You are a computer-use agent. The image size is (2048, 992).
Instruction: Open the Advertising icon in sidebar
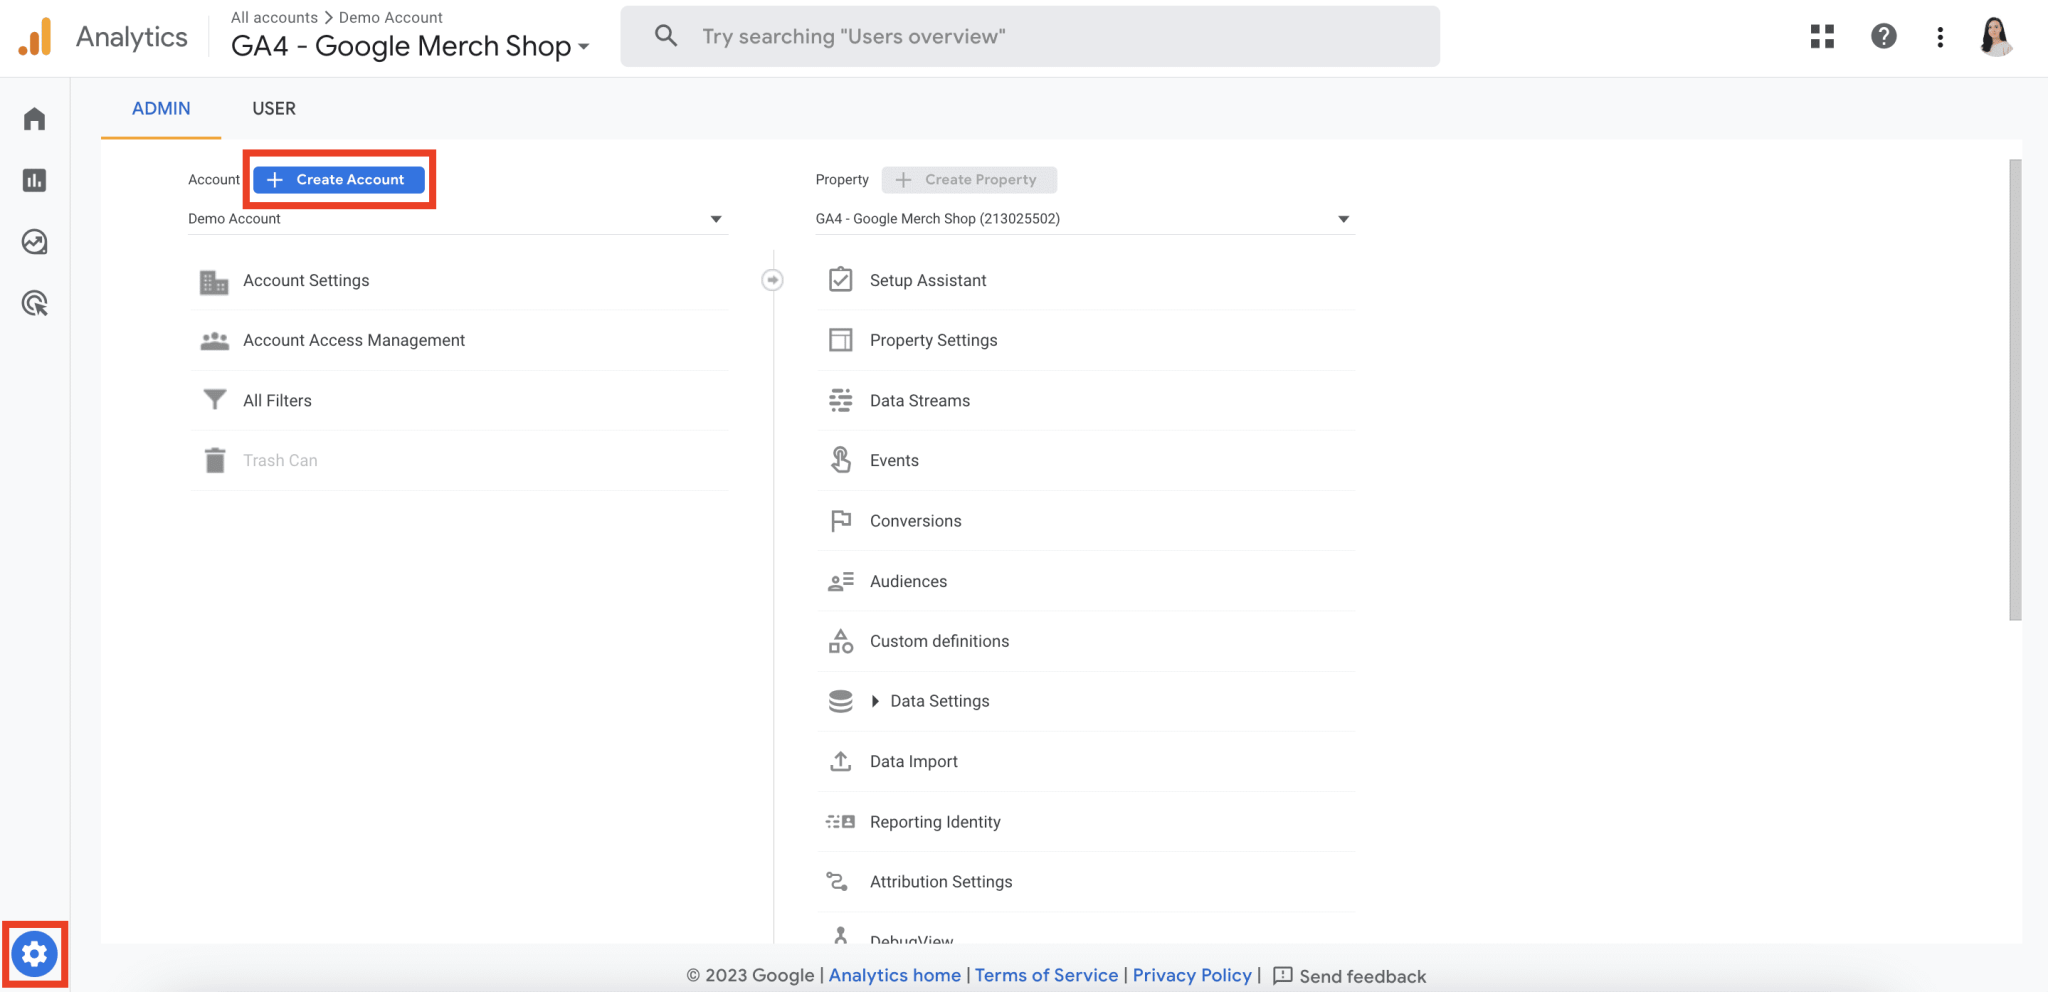tap(35, 303)
